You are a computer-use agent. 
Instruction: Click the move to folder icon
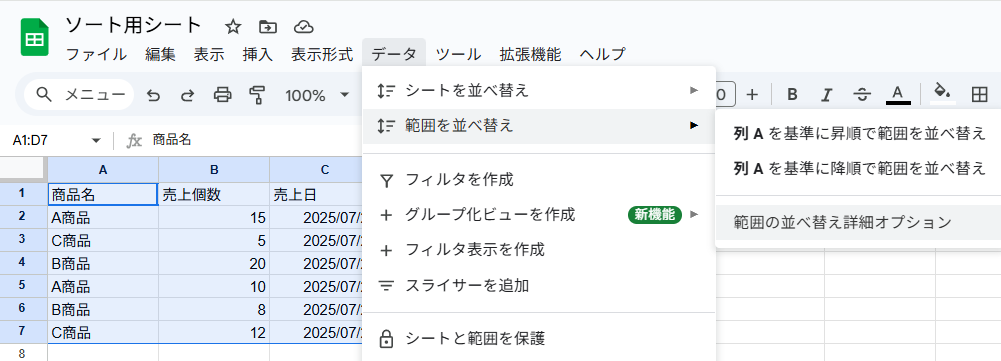268,26
